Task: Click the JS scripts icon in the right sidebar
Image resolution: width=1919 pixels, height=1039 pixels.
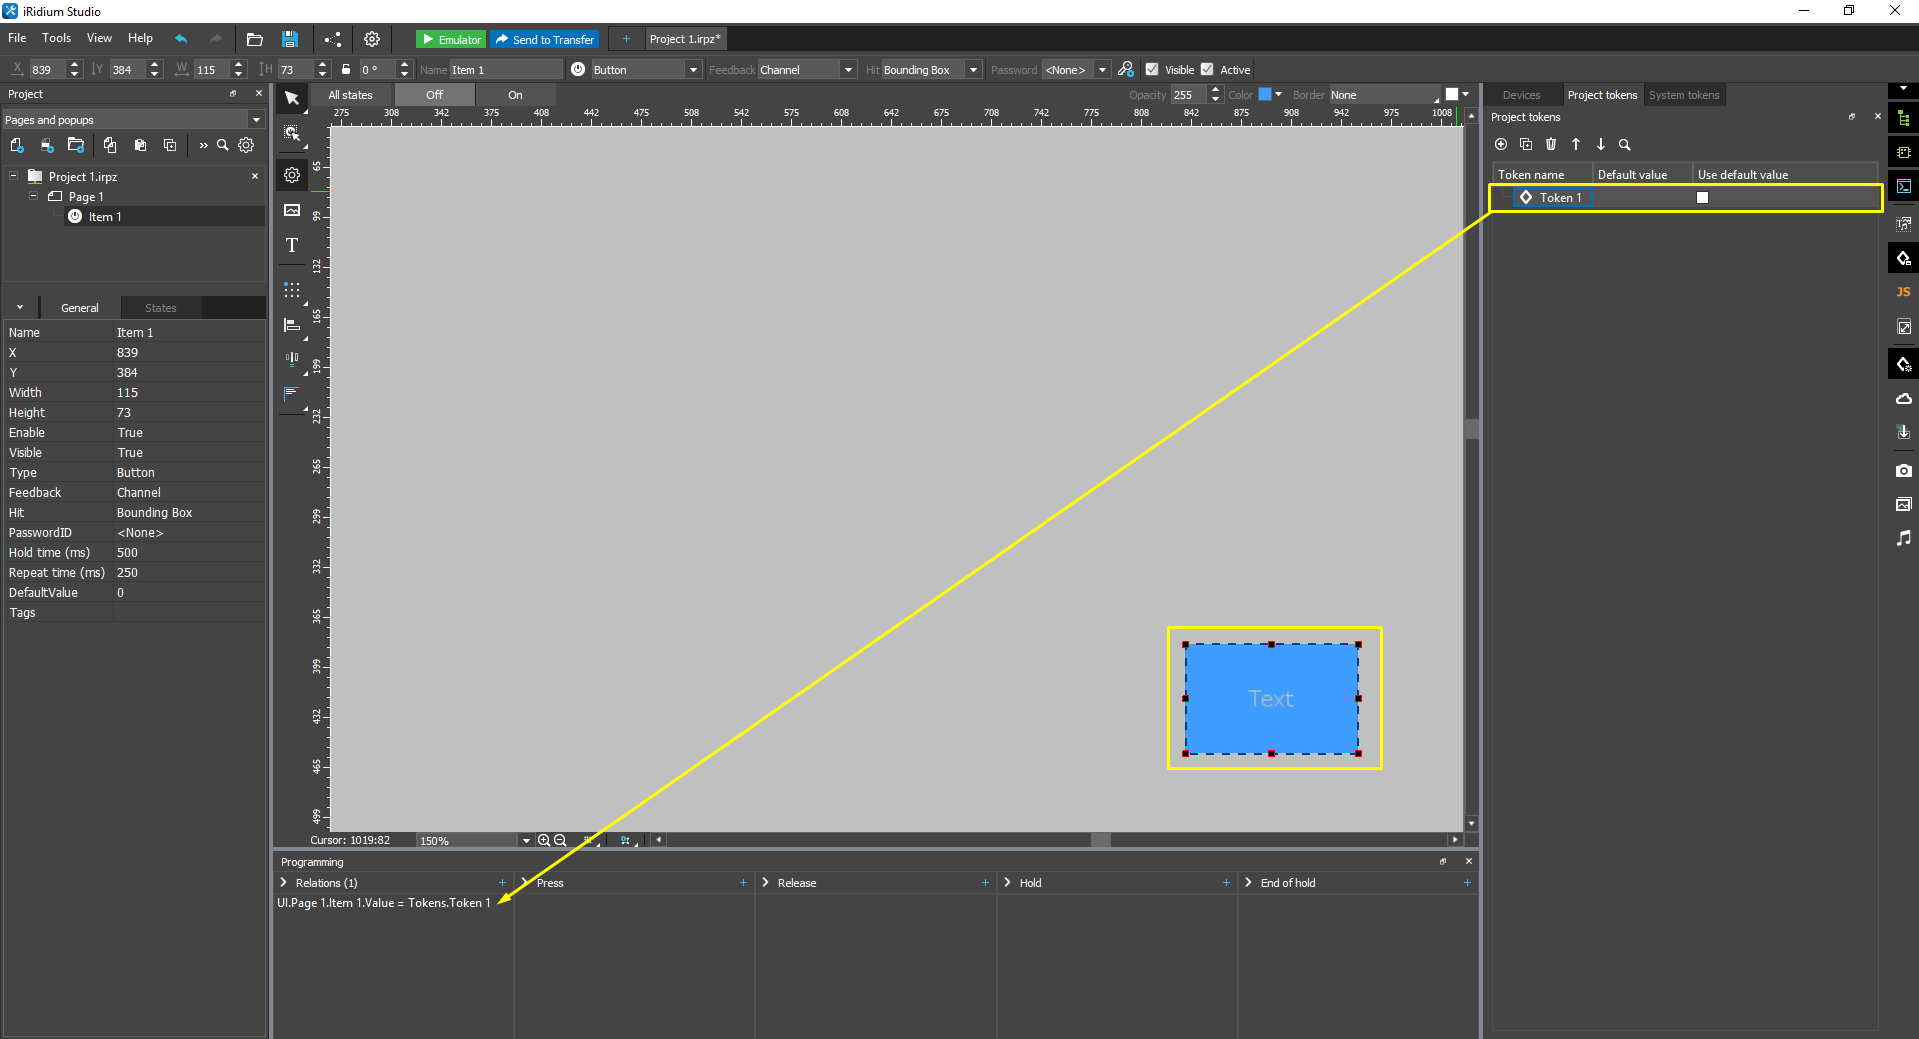Action: 1903,292
